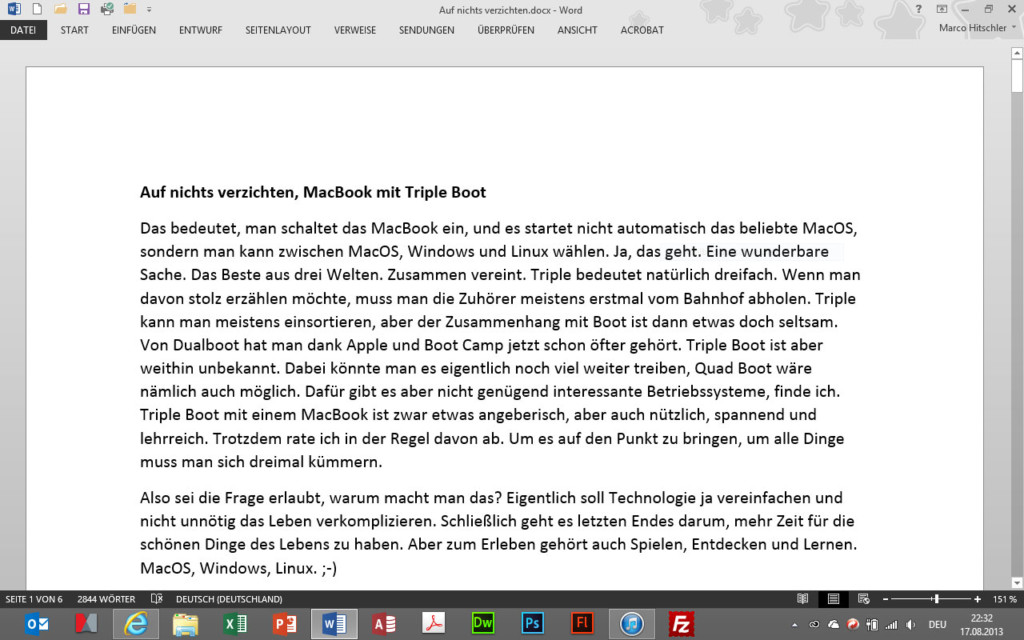The height and width of the screenshot is (640, 1024).
Task: Launch Photoshop from the taskbar
Action: click(532, 624)
